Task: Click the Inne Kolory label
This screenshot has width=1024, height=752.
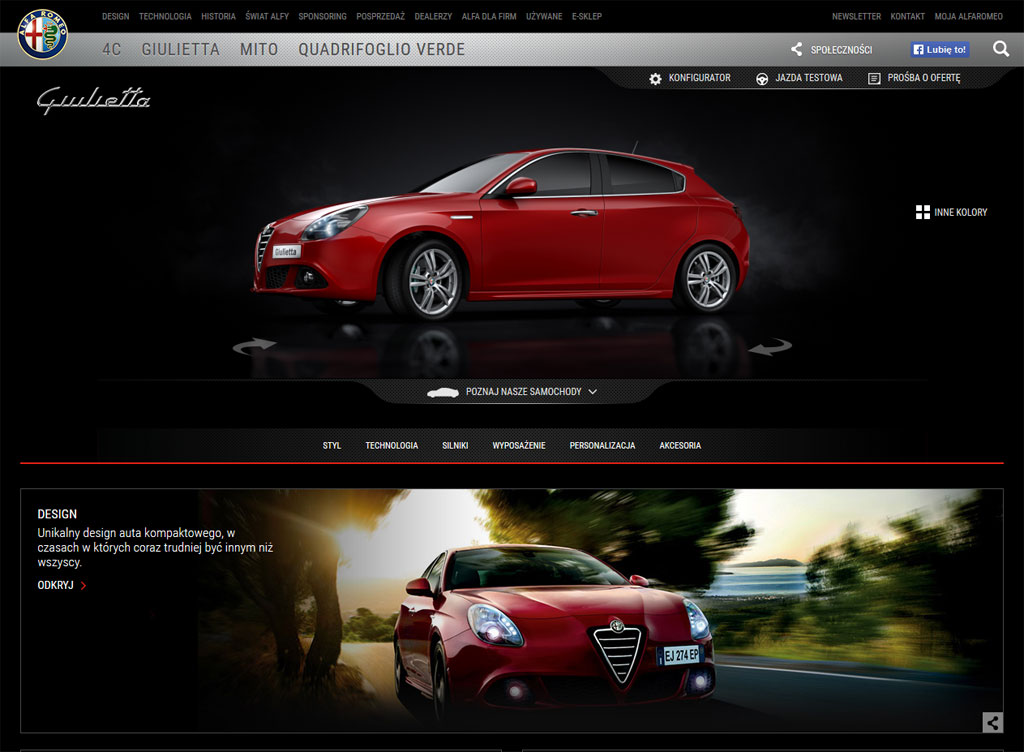Action: click(x=961, y=212)
